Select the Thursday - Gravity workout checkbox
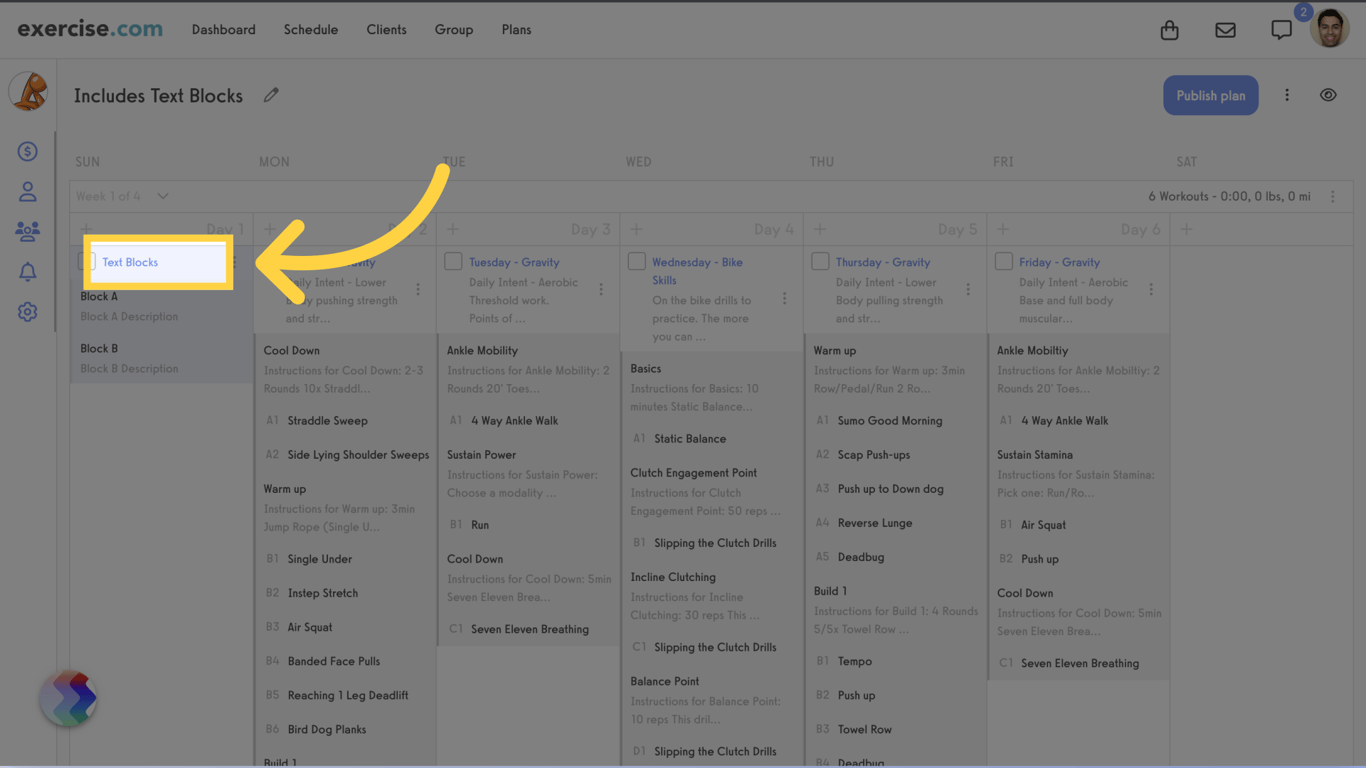This screenshot has width=1366, height=768. point(820,262)
